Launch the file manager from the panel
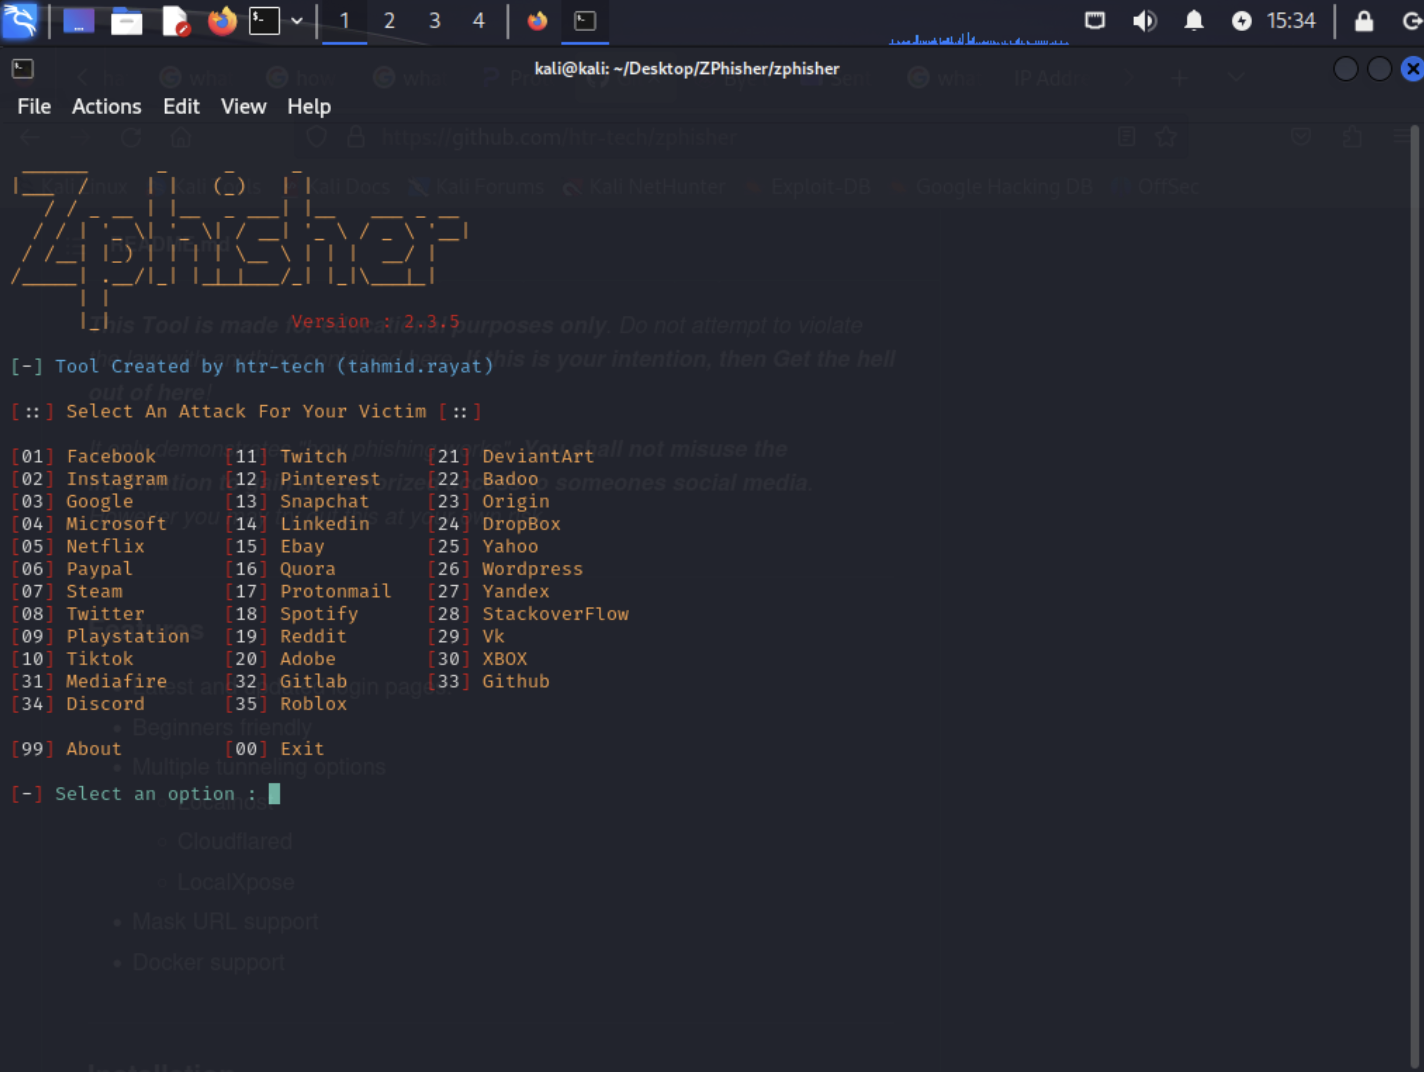 click(126, 20)
